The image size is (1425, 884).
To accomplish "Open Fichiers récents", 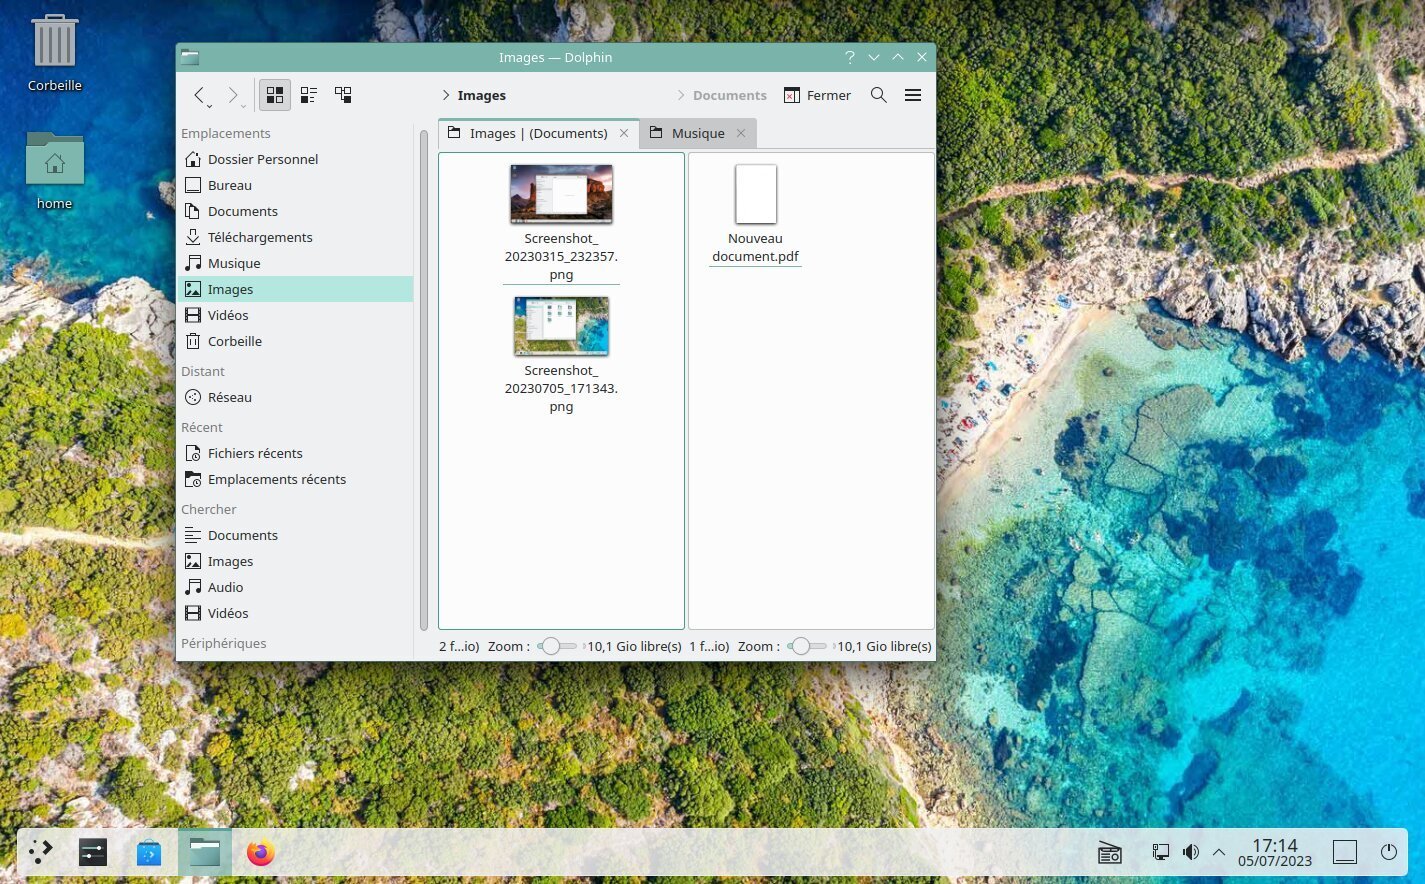I will coord(255,453).
